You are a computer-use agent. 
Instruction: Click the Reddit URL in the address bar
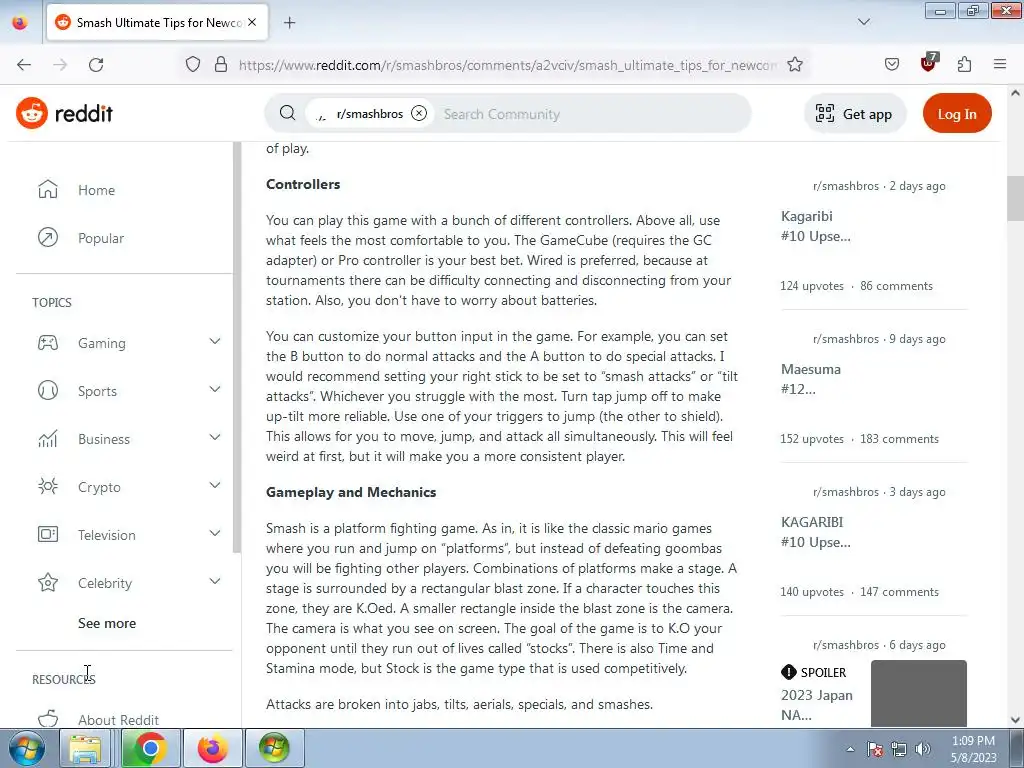coord(507,65)
